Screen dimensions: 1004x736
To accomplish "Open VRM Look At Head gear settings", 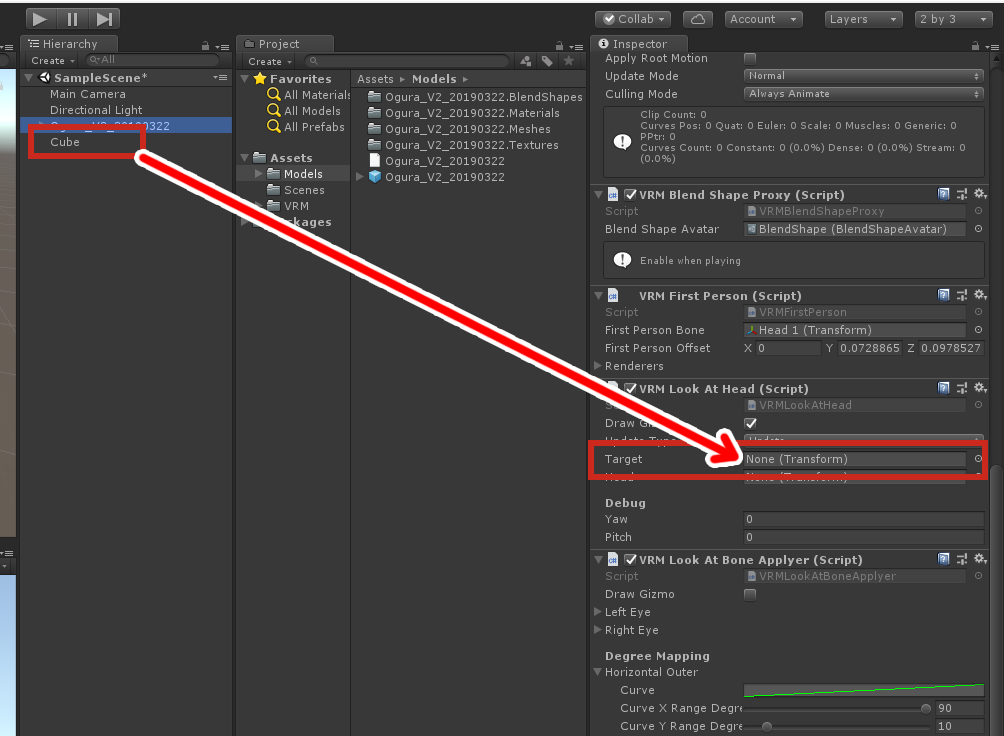I will [980, 388].
